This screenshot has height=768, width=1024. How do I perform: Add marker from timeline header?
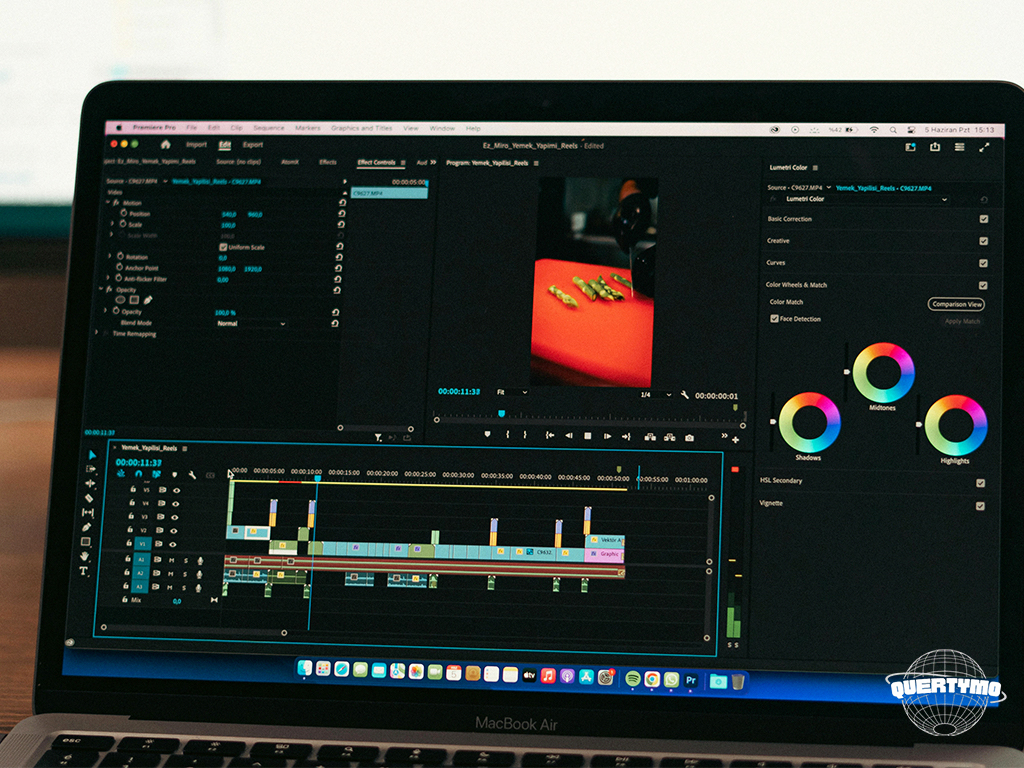tap(174, 475)
